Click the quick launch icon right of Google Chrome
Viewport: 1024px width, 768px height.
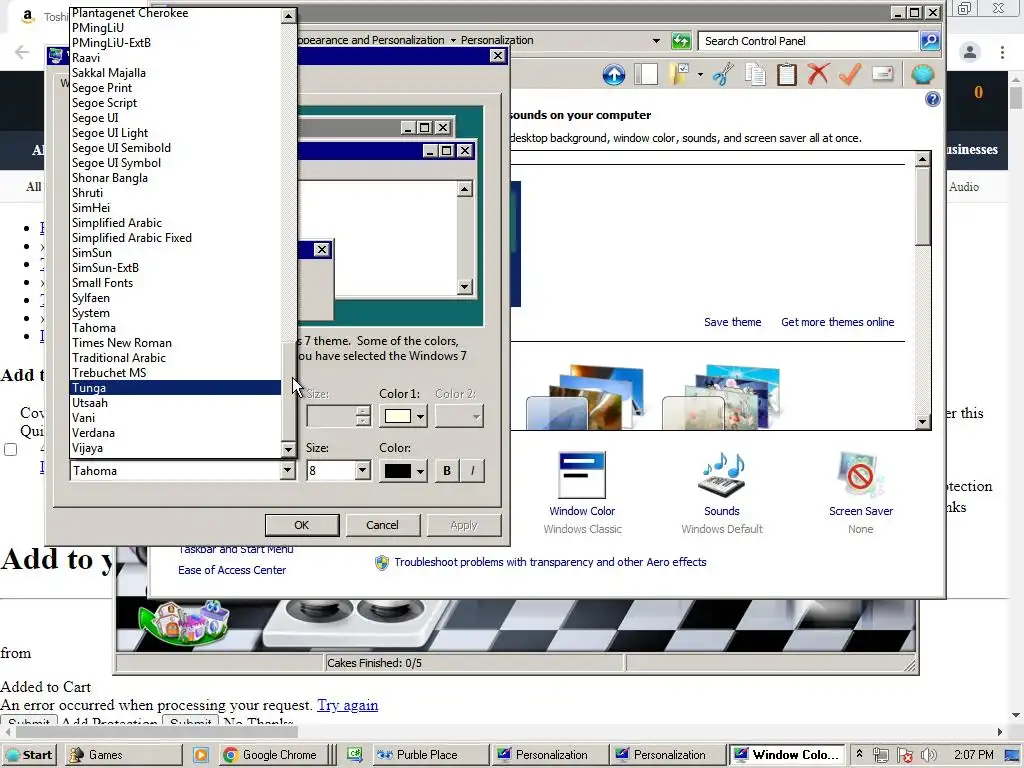[354, 755]
